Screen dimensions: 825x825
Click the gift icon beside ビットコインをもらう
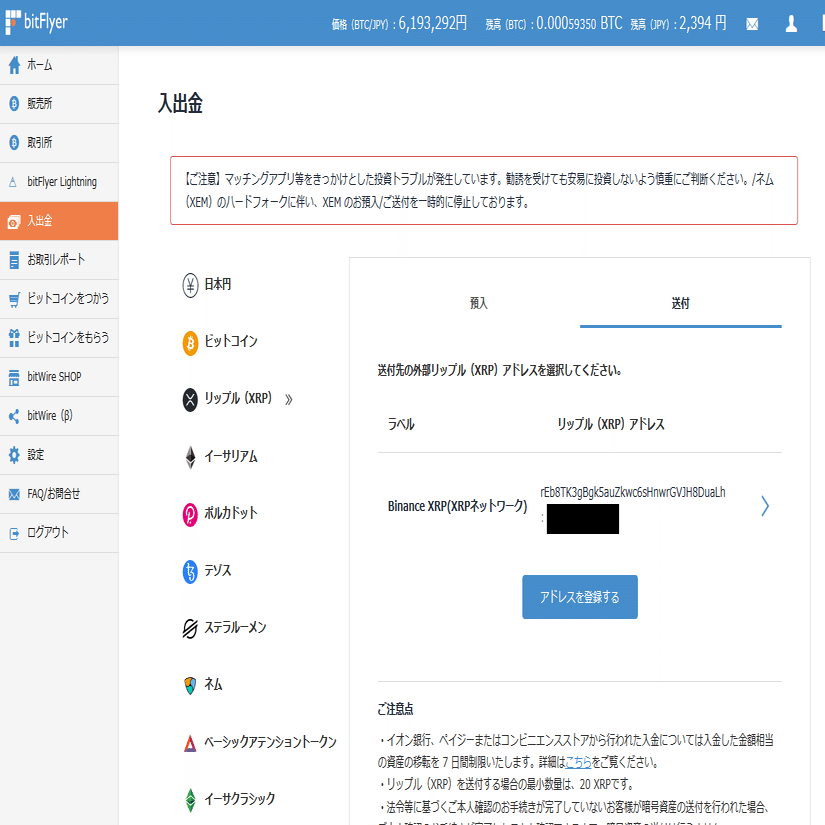[x=14, y=338]
